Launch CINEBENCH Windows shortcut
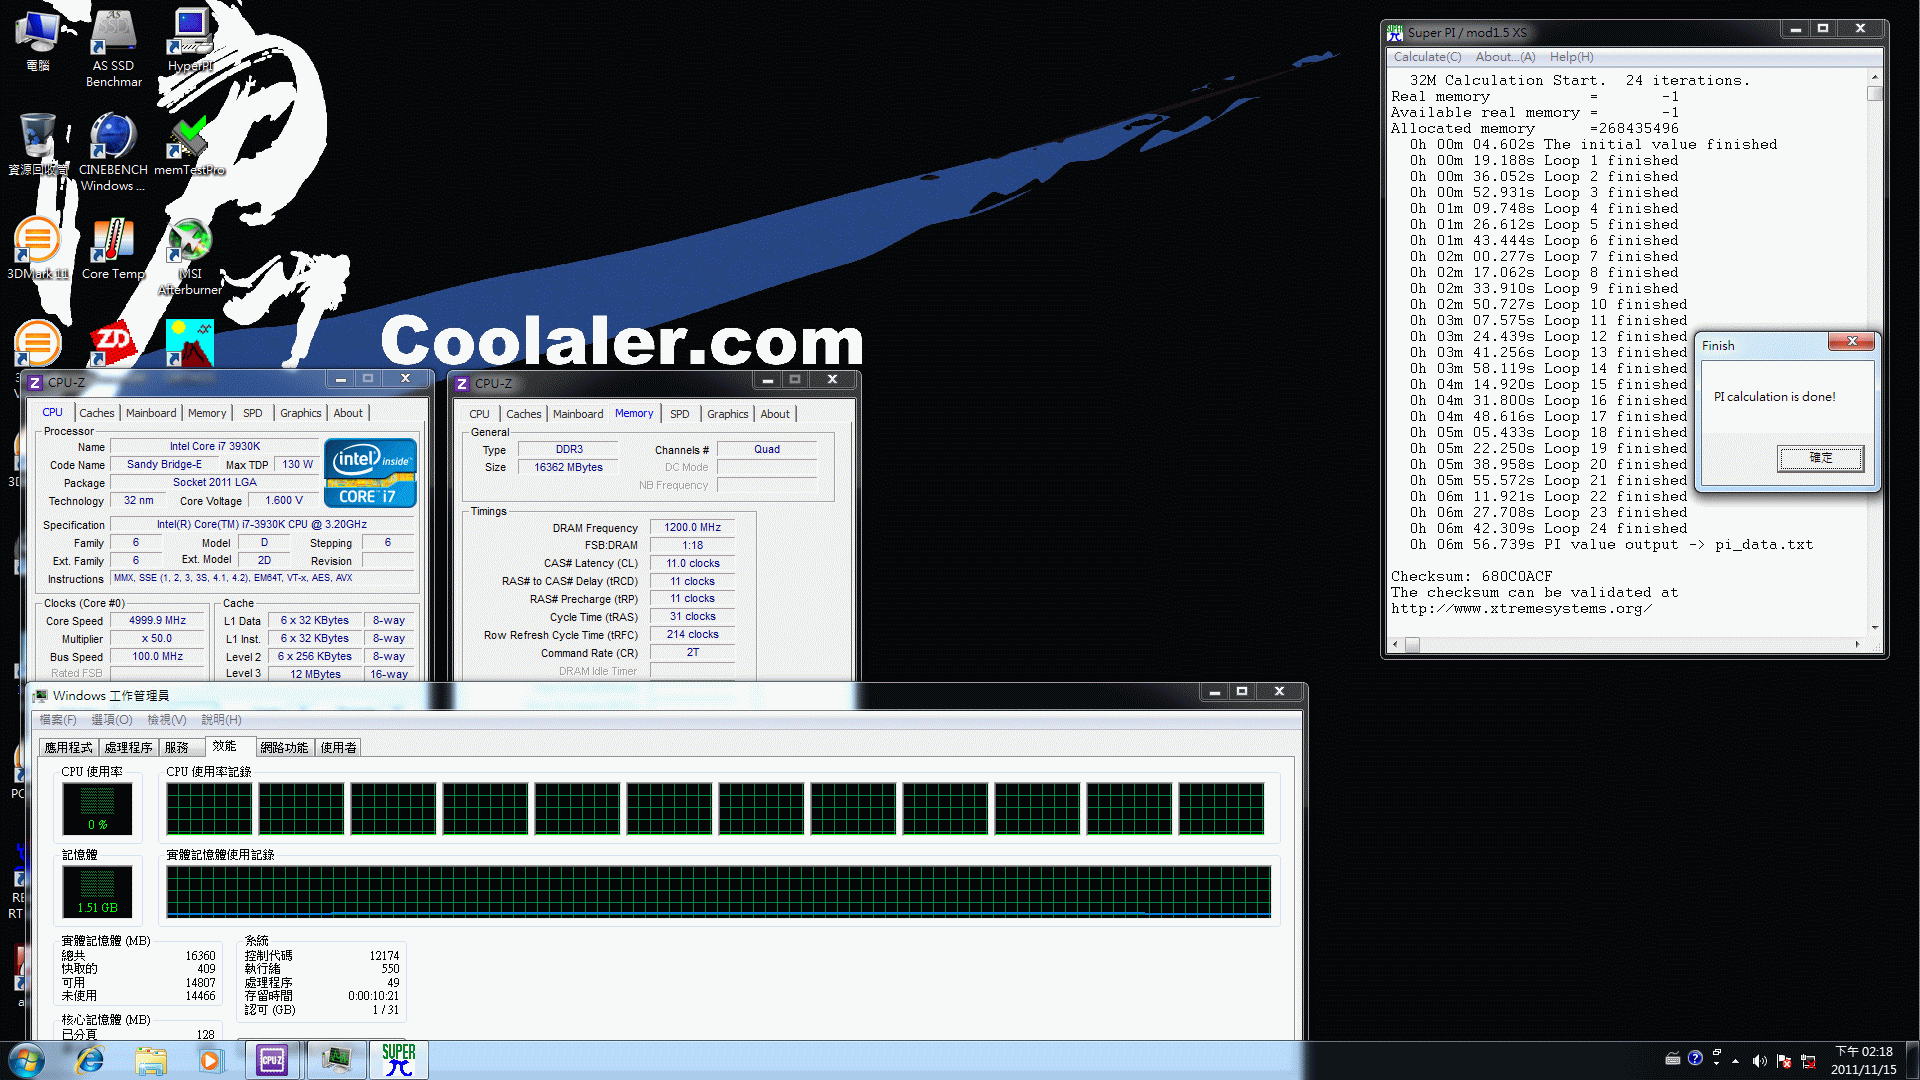This screenshot has width=1920, height=1080. (113, 152)
